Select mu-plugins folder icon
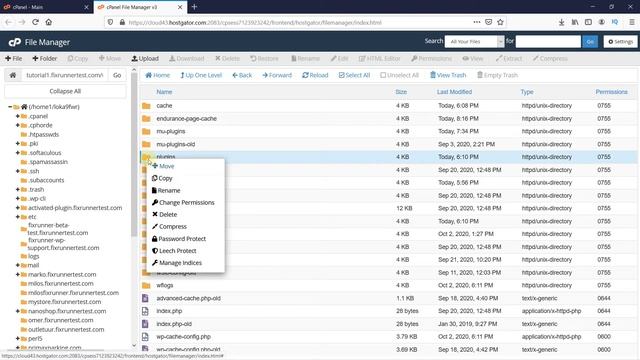The width and height of the screenshot is (640, 360). [x=146, y=131]
